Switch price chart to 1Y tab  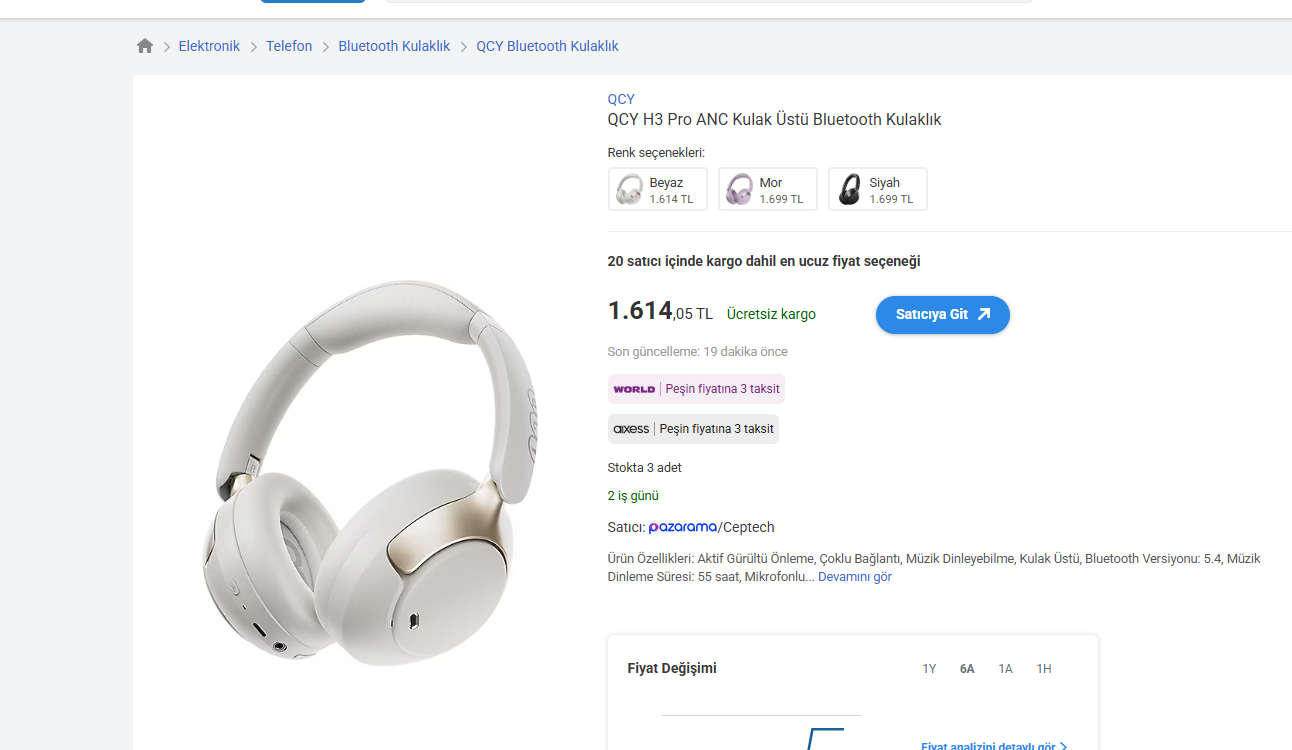929,669
